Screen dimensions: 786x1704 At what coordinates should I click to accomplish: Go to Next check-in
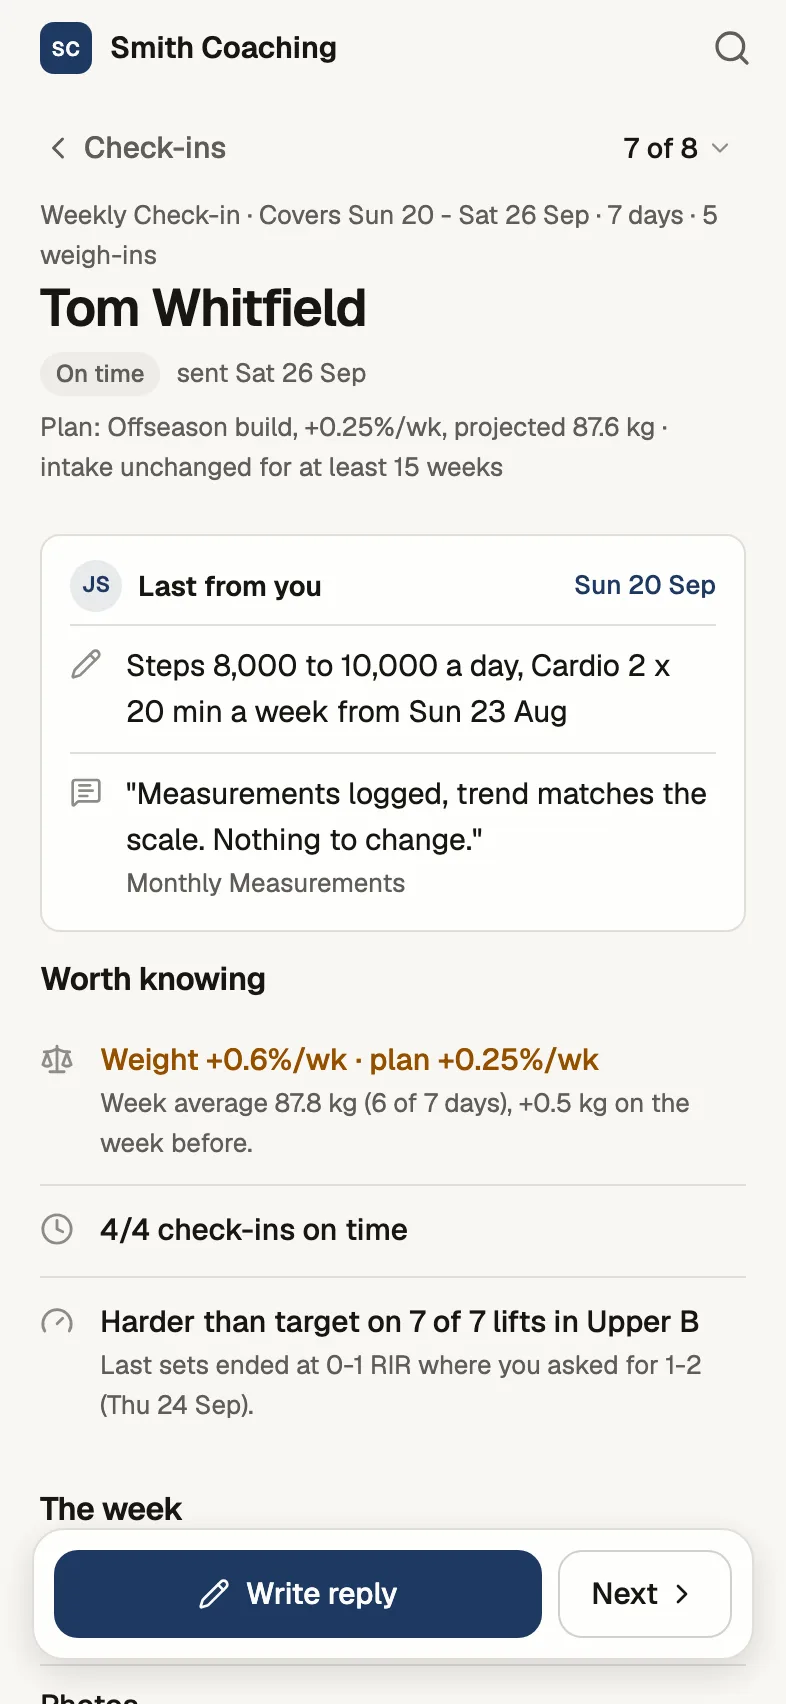[x=645, y=1594]
